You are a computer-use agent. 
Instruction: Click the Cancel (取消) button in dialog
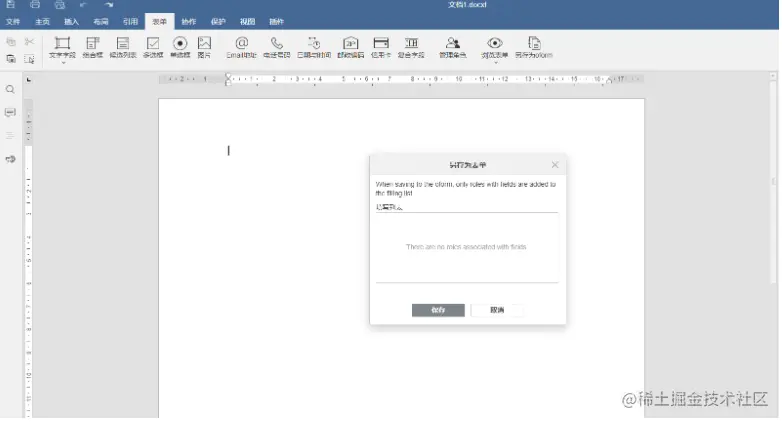coord(497,310)
